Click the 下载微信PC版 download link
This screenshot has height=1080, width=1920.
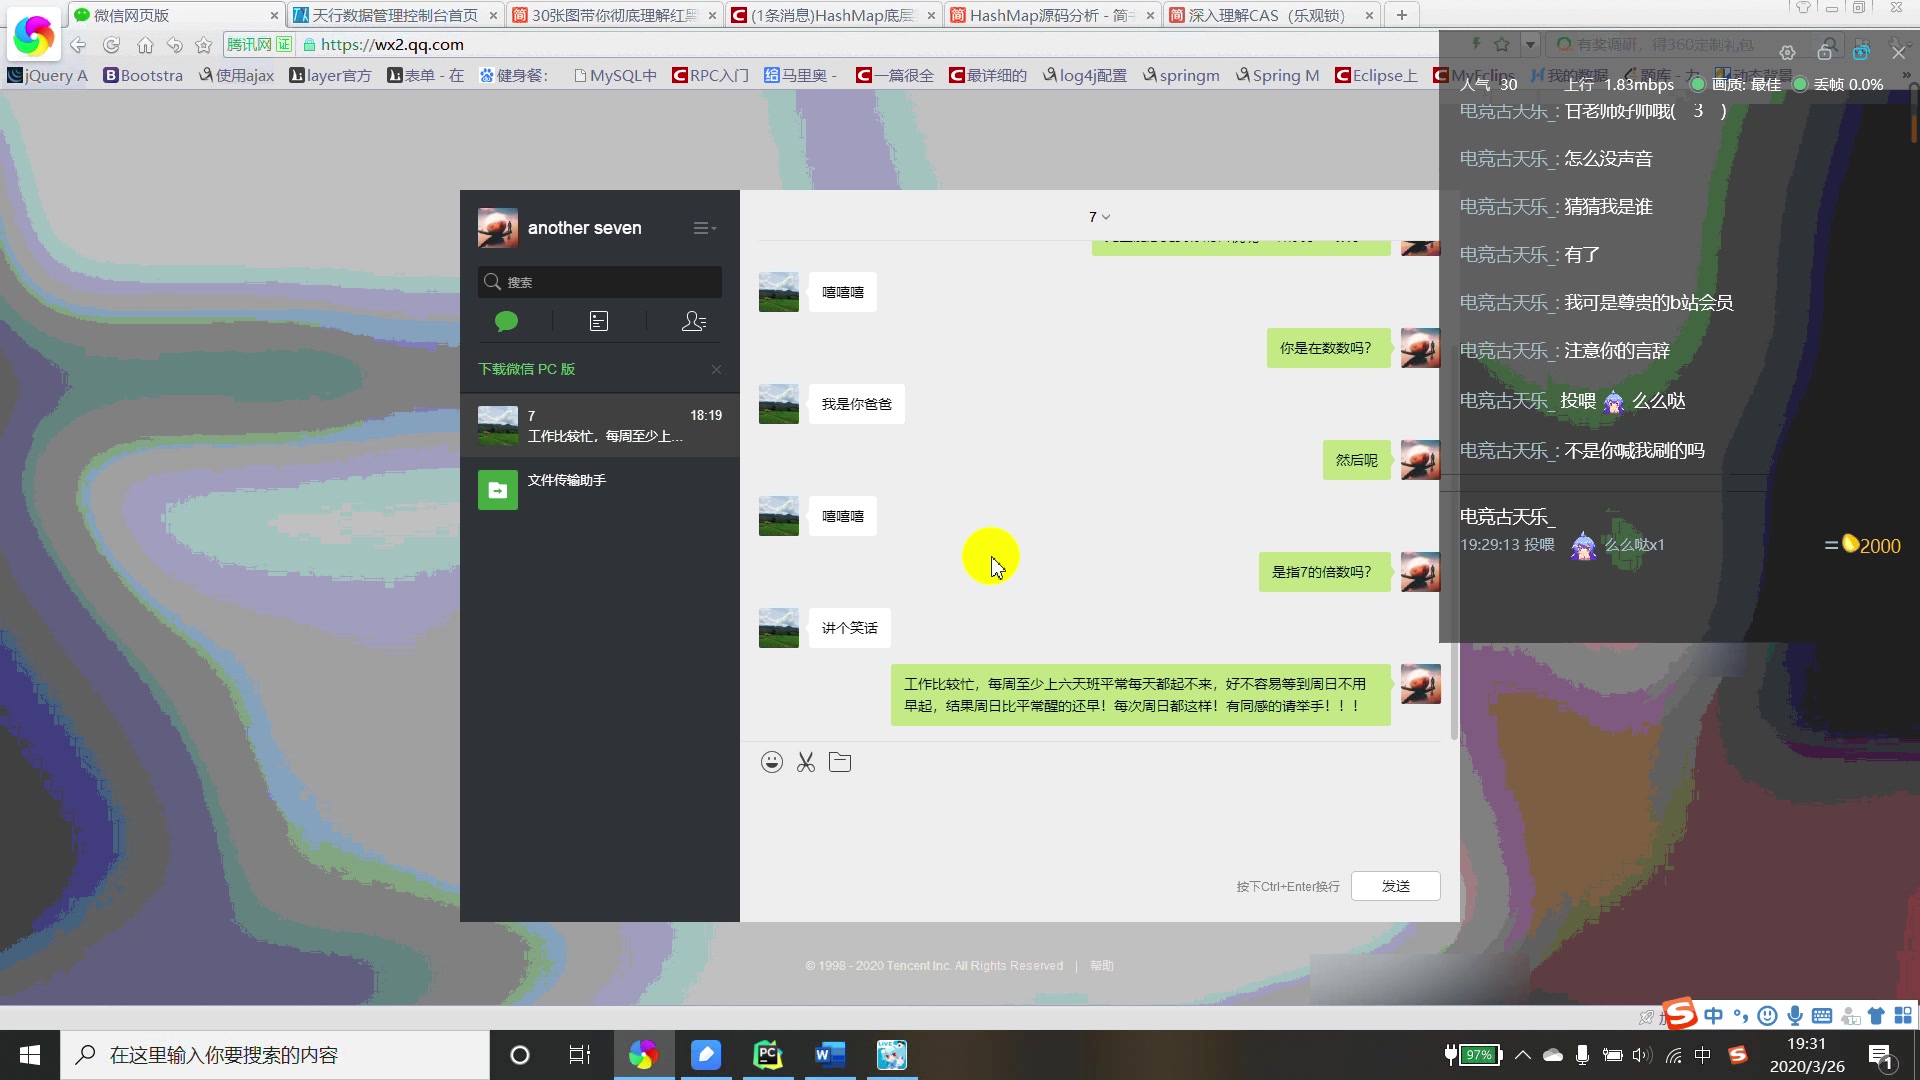[x=524, y=368]
